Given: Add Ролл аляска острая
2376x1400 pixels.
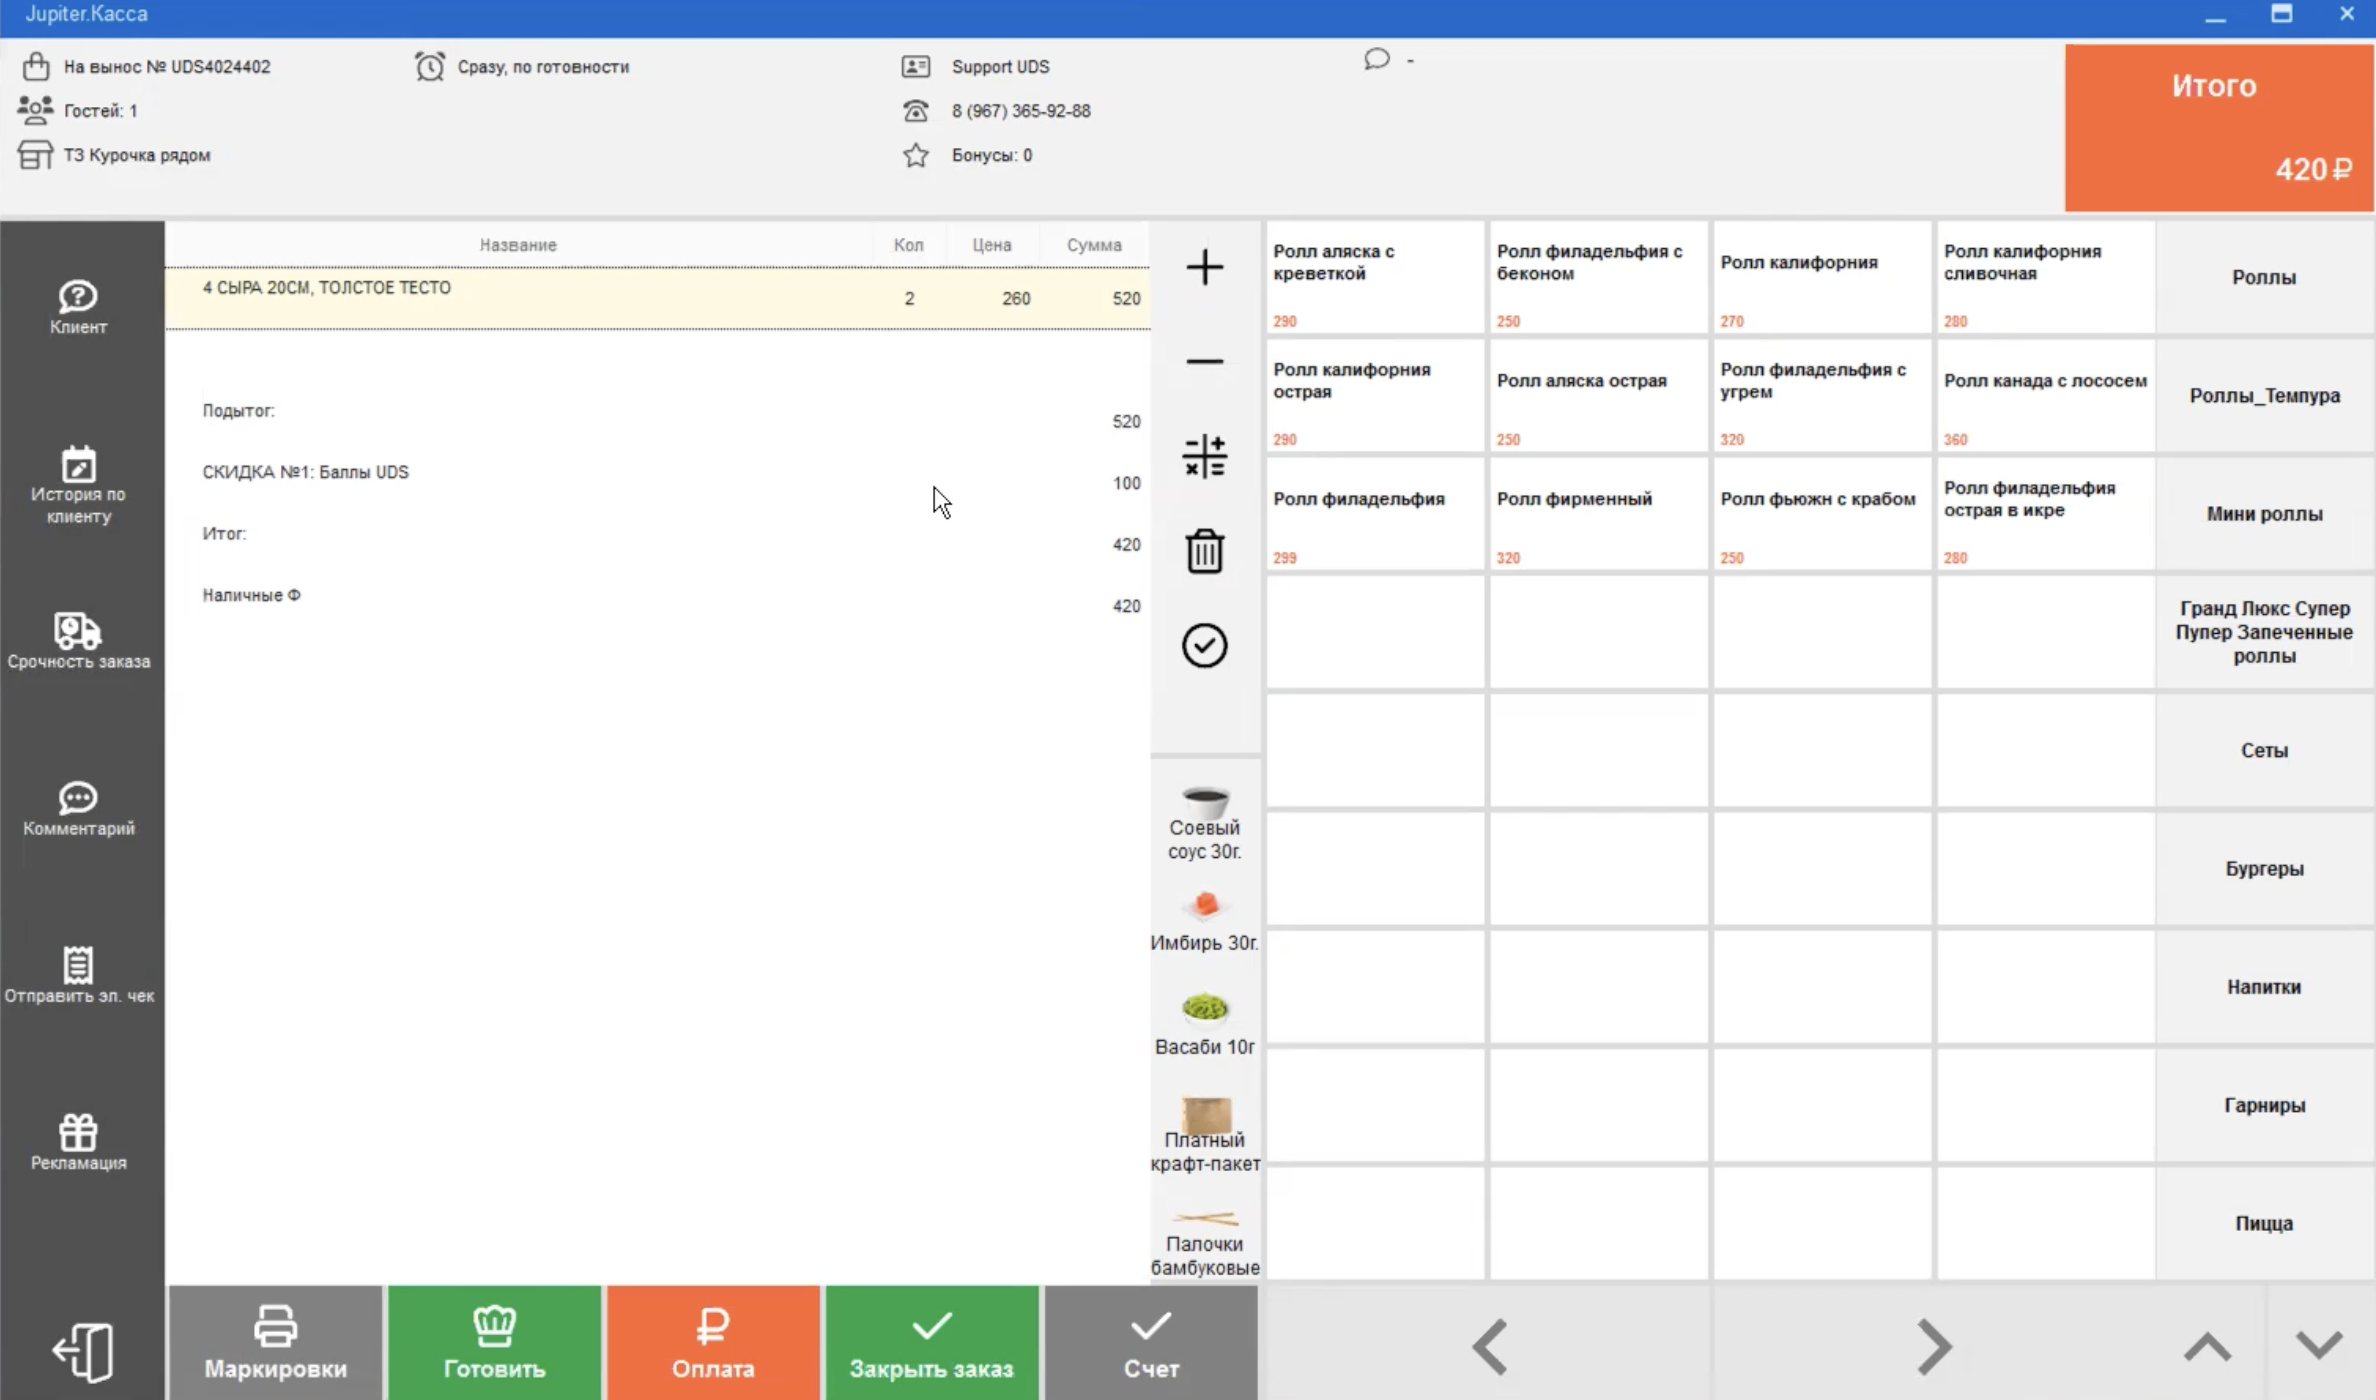Looking at the screenshot, I should (1598, 395).
